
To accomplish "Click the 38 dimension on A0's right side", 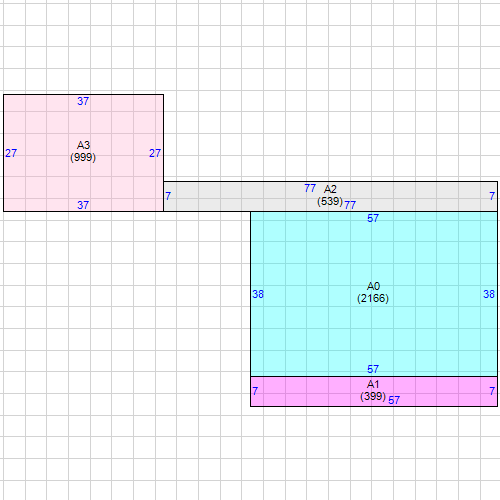I will coord(489,294).
